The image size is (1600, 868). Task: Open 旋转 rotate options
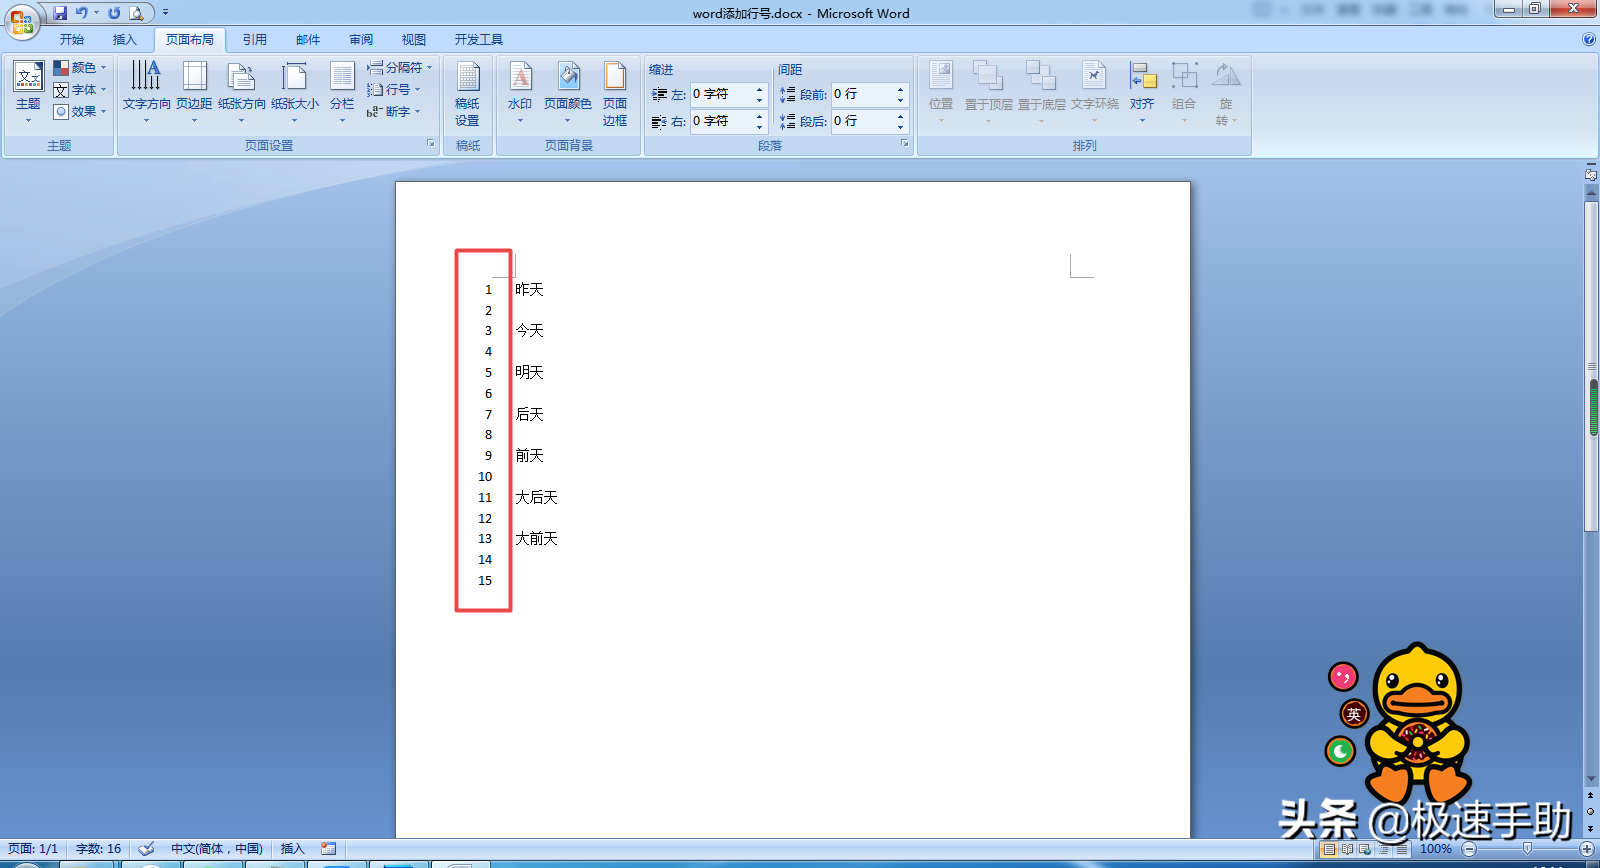click(x=1226, y=94)
